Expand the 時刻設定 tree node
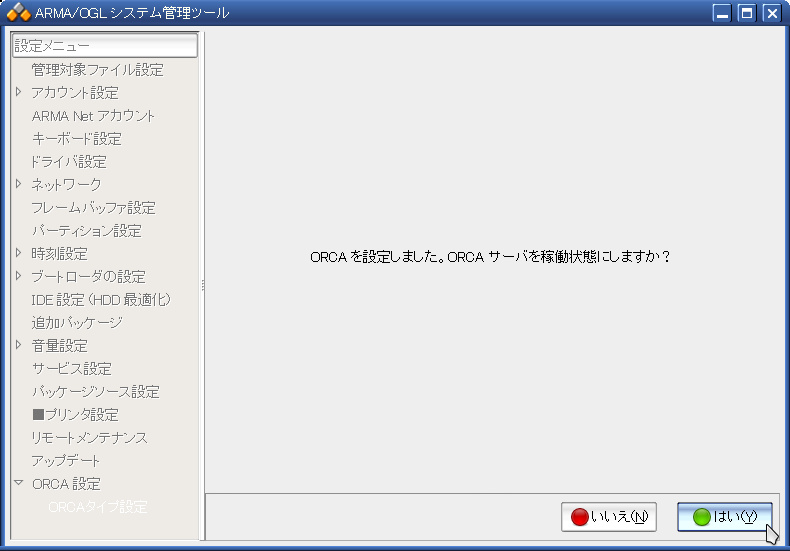Screen dimensions: 790x551 click(18, 253)
